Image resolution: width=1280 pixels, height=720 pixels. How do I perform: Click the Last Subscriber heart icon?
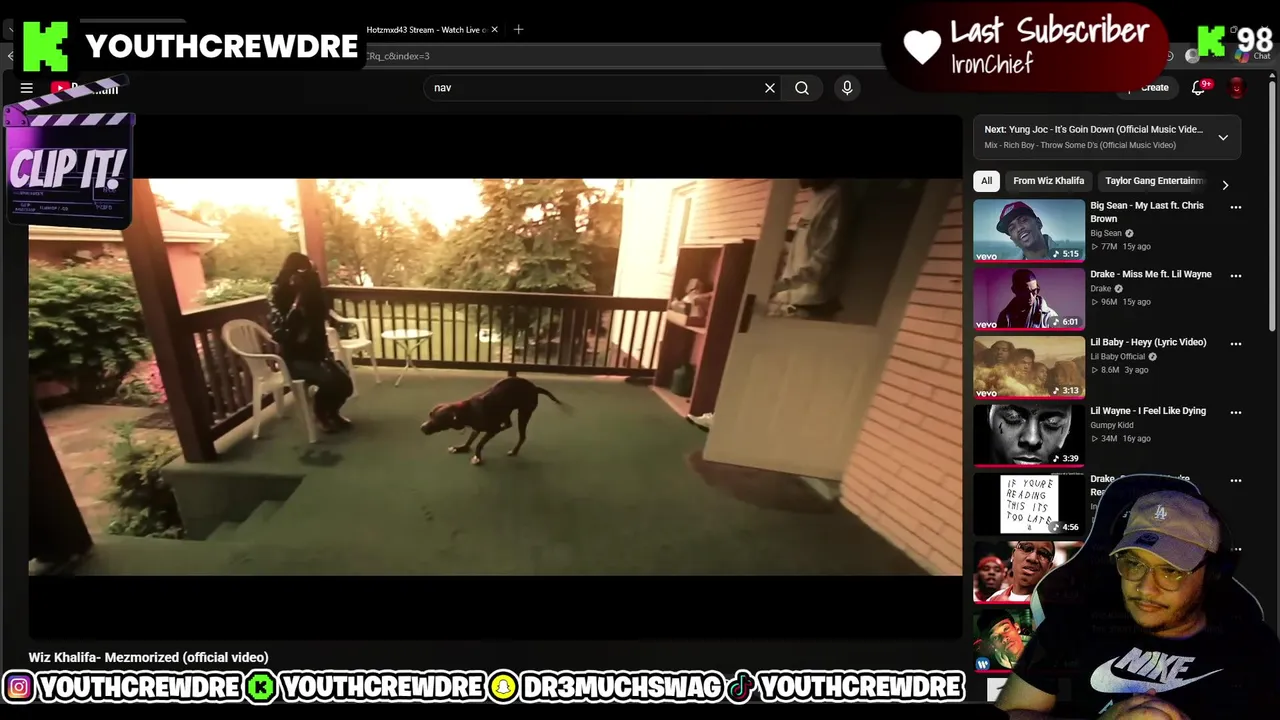coord(922,46)
